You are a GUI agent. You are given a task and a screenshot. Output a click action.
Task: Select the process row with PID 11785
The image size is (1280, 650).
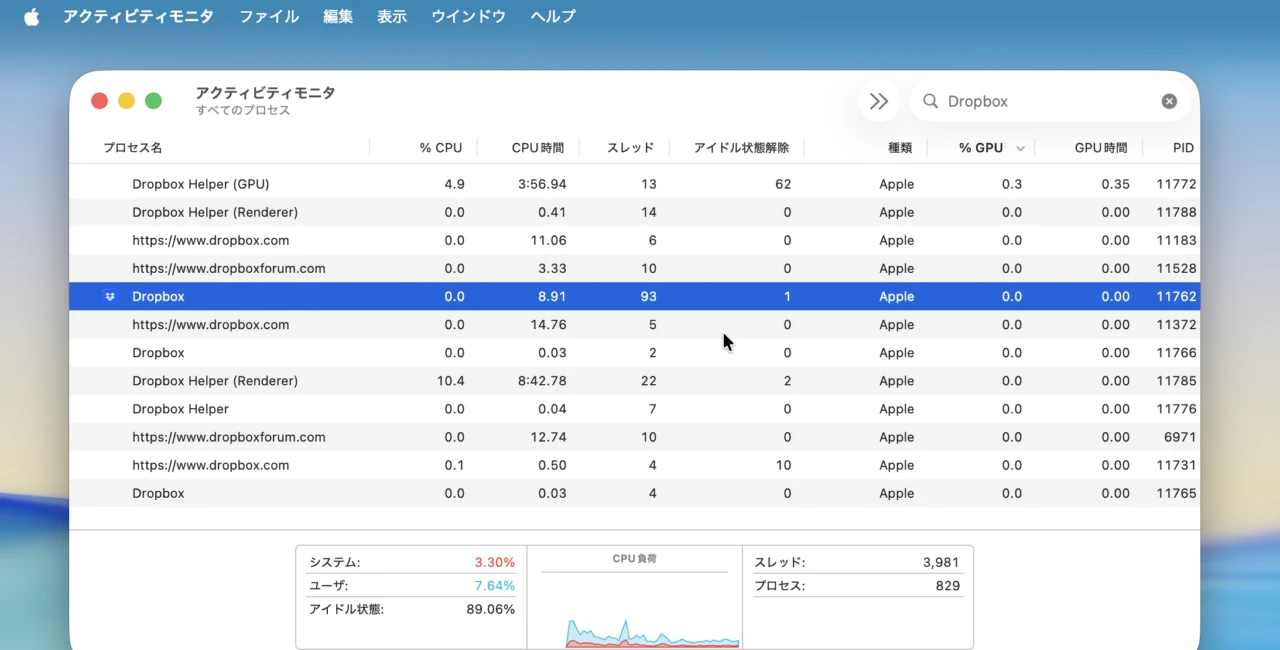pos(400,381)
